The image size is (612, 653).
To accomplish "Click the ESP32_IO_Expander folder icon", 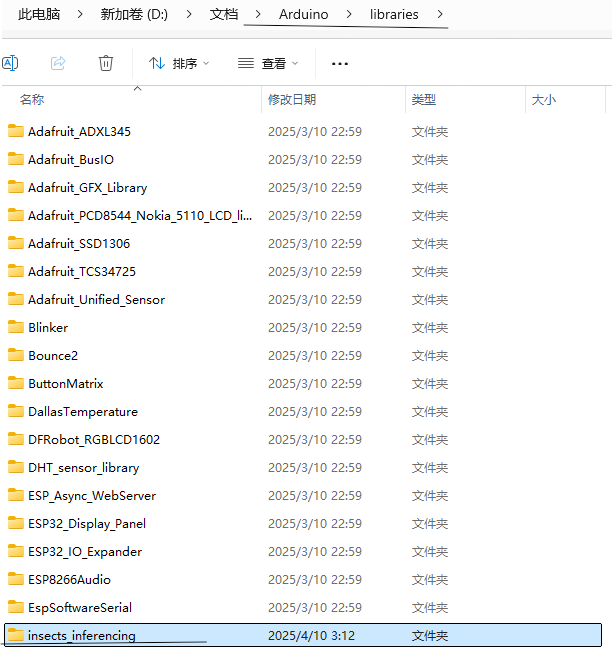I will 16,551.
